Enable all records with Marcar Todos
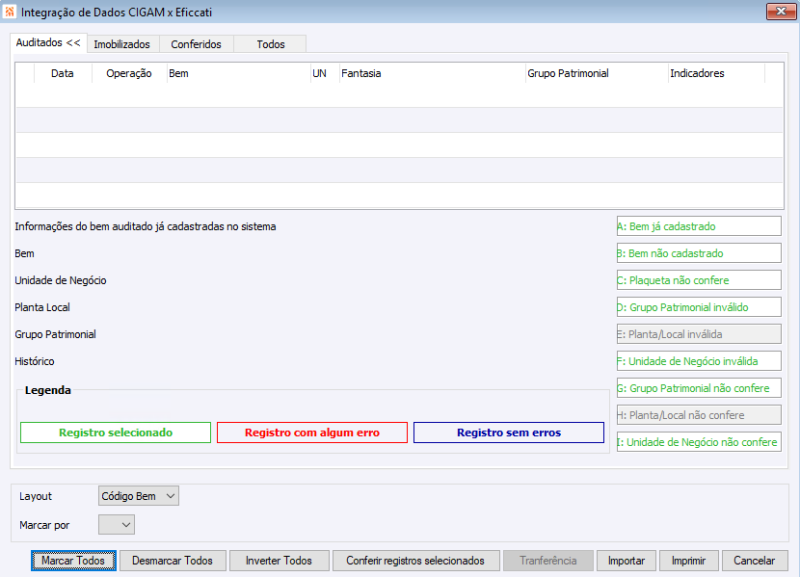The height and width of the screenshot is (577, 800). point(73,560)
